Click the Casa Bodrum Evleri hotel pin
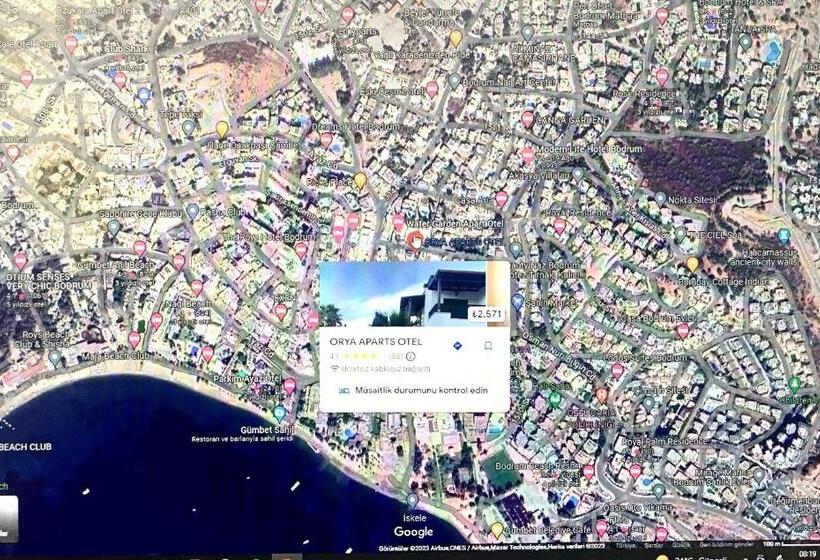This screenshot has width=820, height=560. pos(682,331)
